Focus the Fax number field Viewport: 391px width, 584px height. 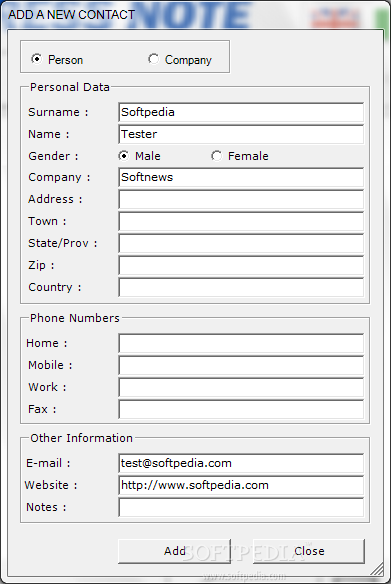coord(241,409)
